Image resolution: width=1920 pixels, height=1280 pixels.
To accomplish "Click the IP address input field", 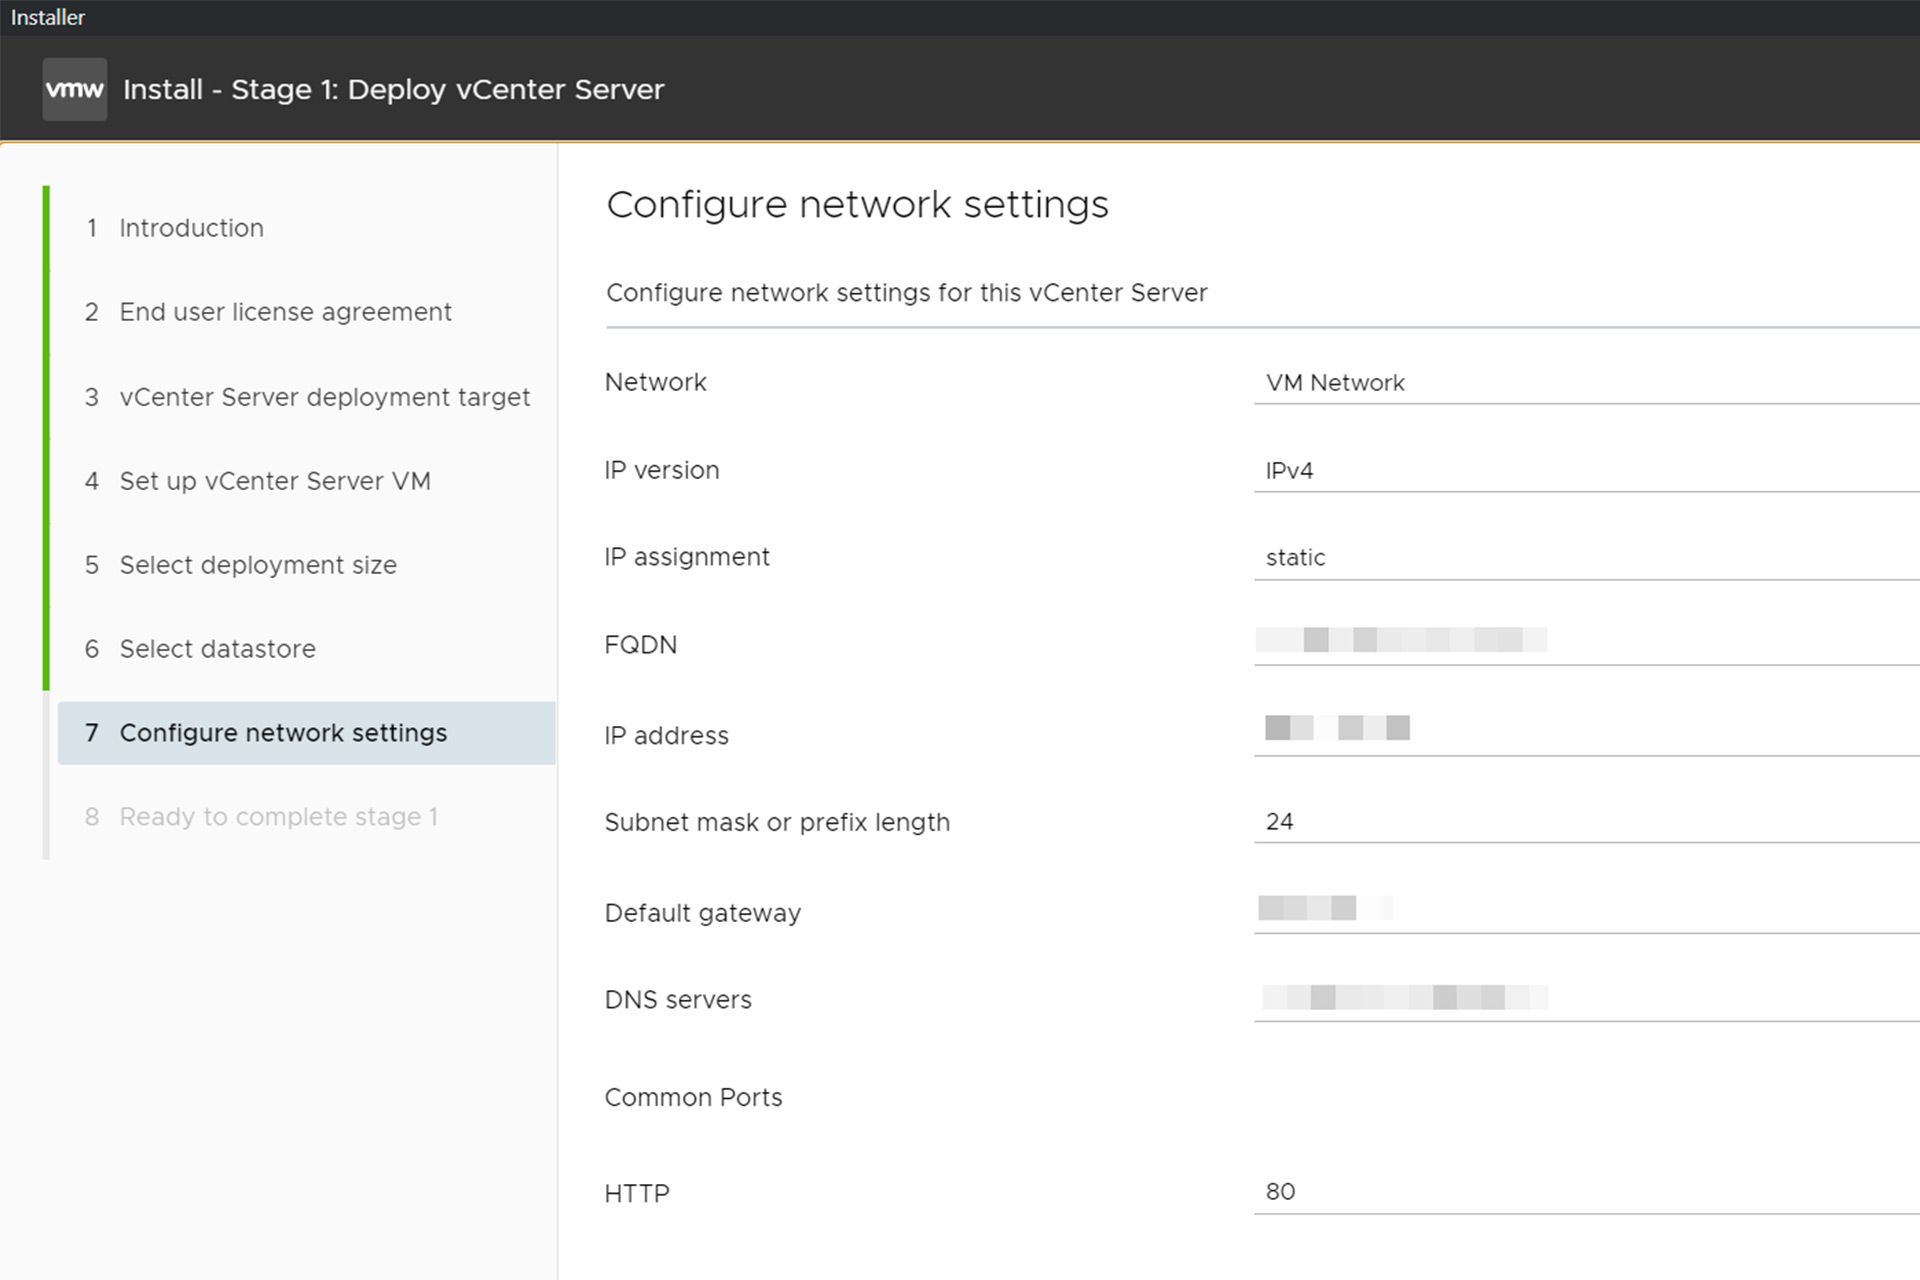I will coord(1587,731).
